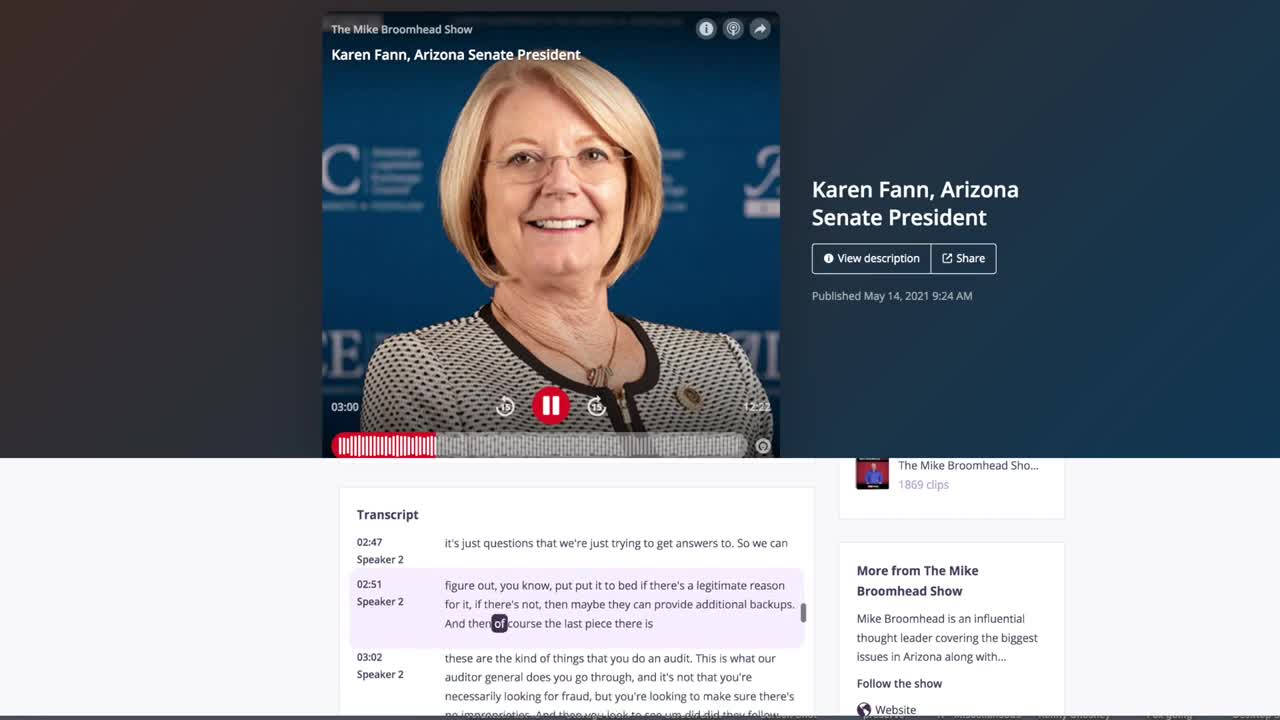Pause the audio playback
Viewport: 1280px width, 720px height.
(551, 406)
